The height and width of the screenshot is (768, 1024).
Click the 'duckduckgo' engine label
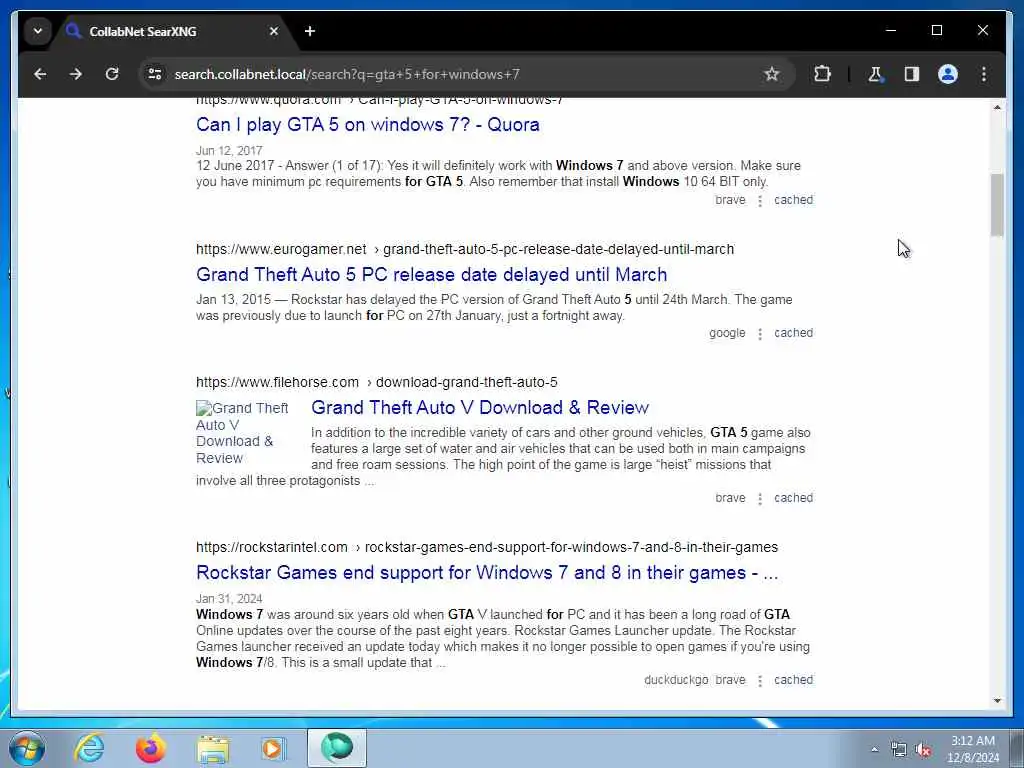pos(676,680)
